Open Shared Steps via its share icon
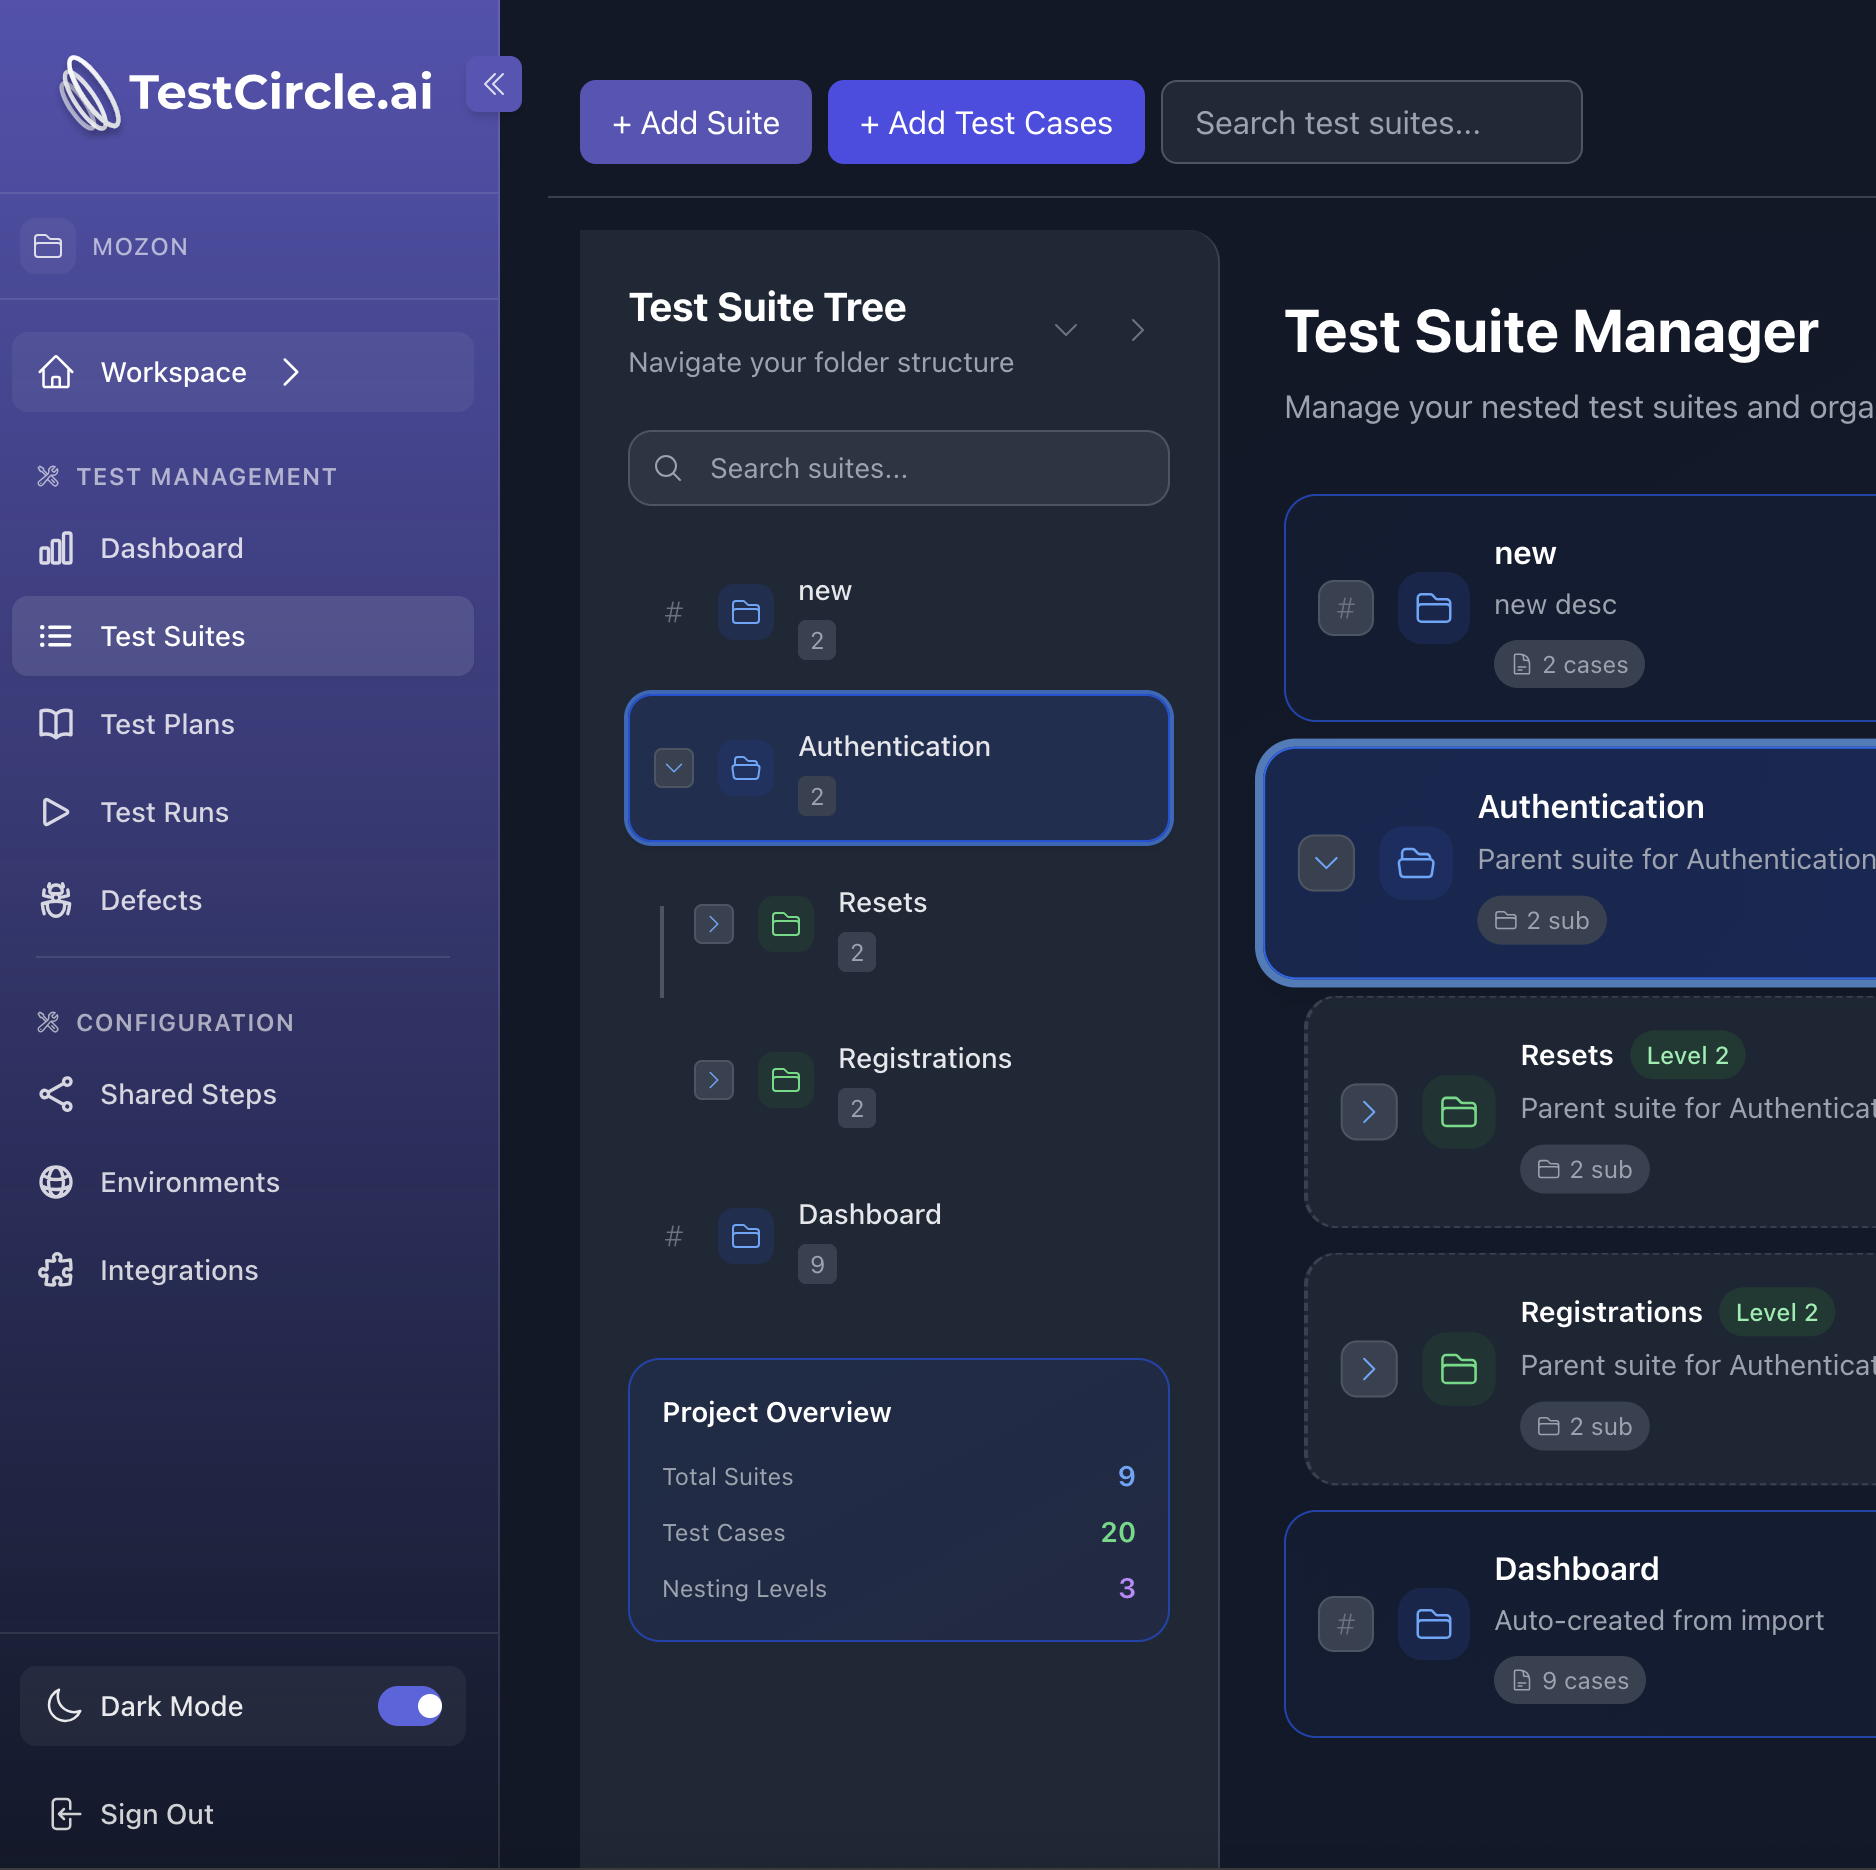Screen dimensions: 1876x1870 (x=57, y=1094)
